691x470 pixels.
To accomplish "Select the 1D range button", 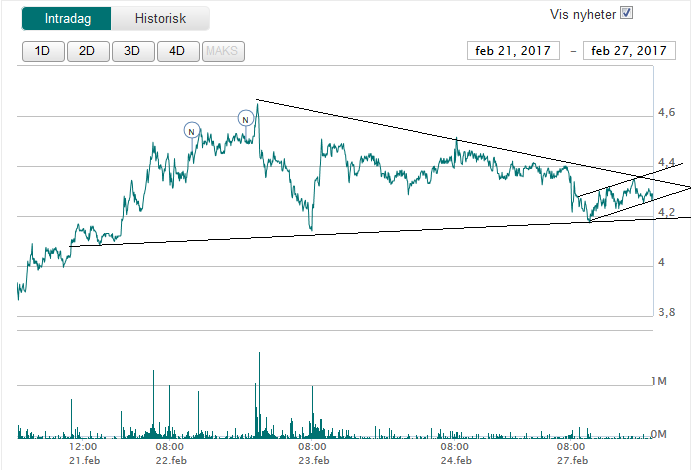I will tap(42, 51).
